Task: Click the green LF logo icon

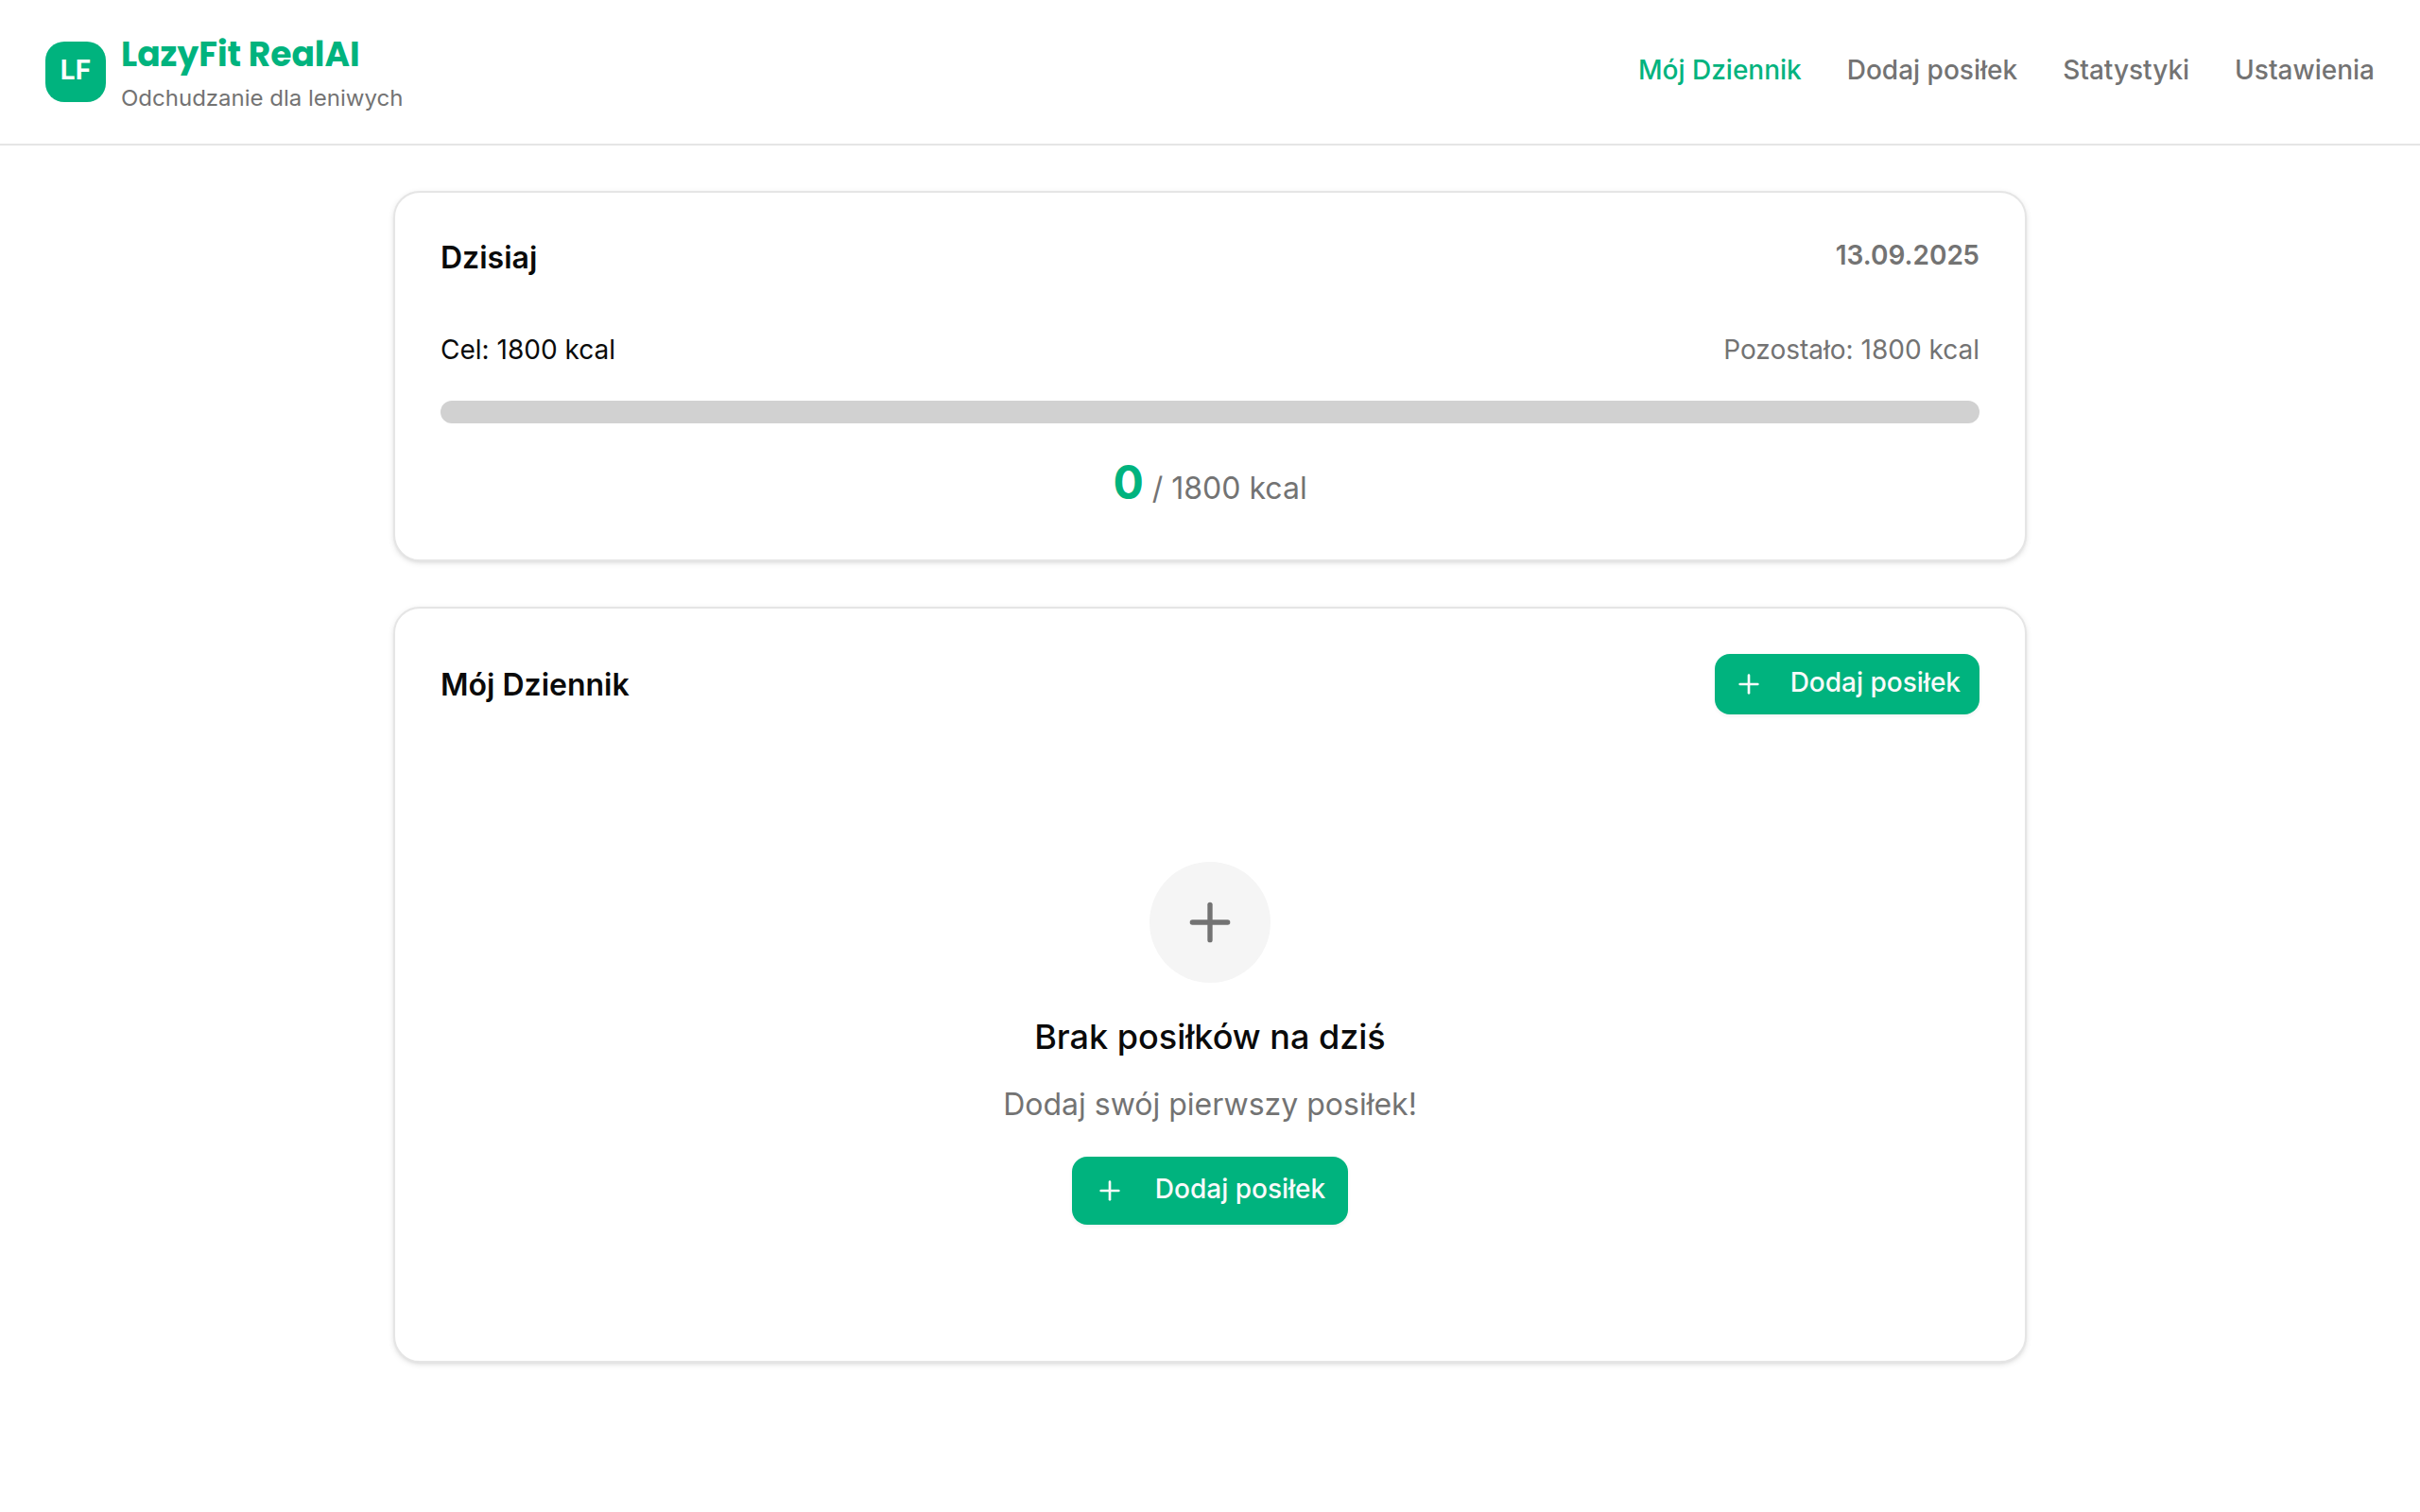Action: (75, 71)
